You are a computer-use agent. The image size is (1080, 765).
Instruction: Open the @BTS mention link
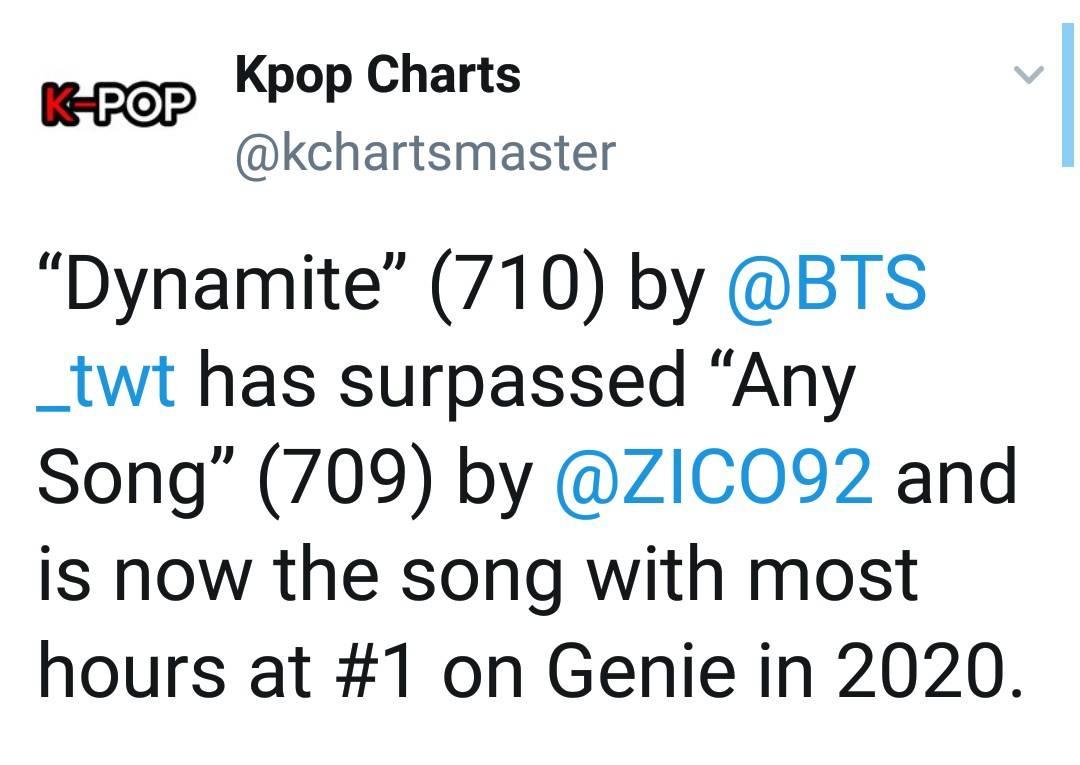coord(827,283)
